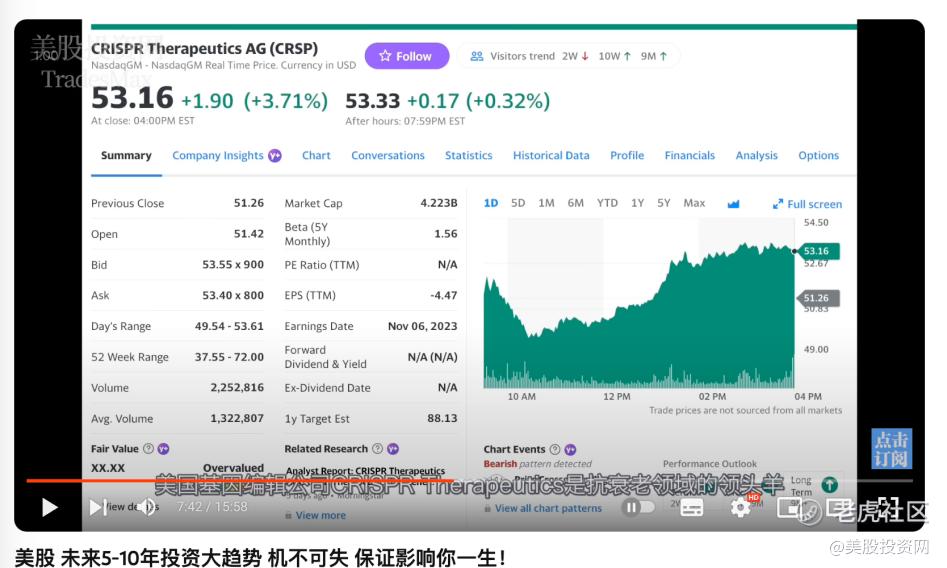Image resolution: width=947 pixels, height=568 pixels.
Task: Click the Related Research help icon
Action: pyautogui.click(x=377, y=448)
